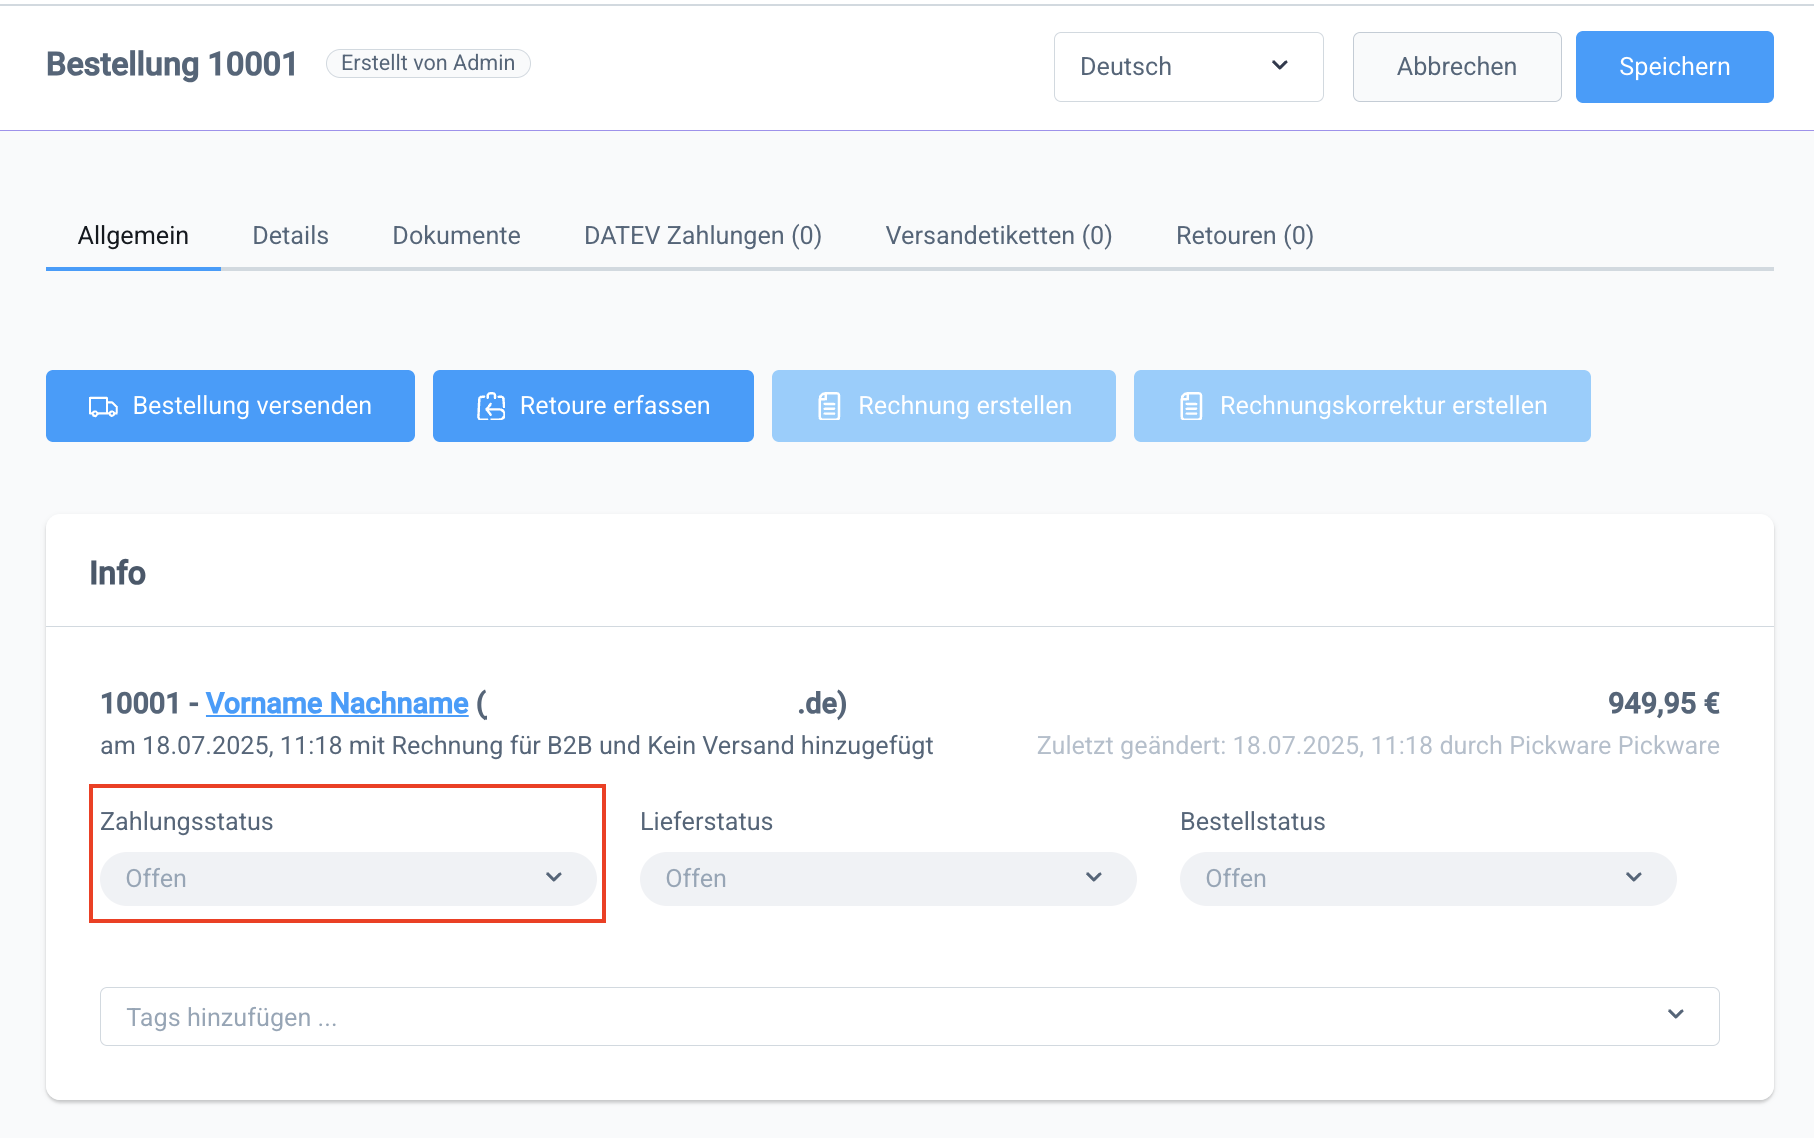
Task: Open the Versandetiketten tab
Action: coord(998,236)
